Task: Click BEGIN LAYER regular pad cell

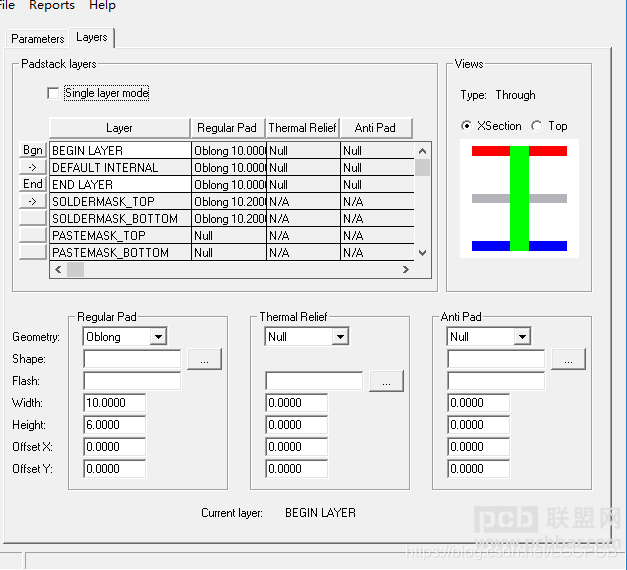Action: tap(229, 151)
